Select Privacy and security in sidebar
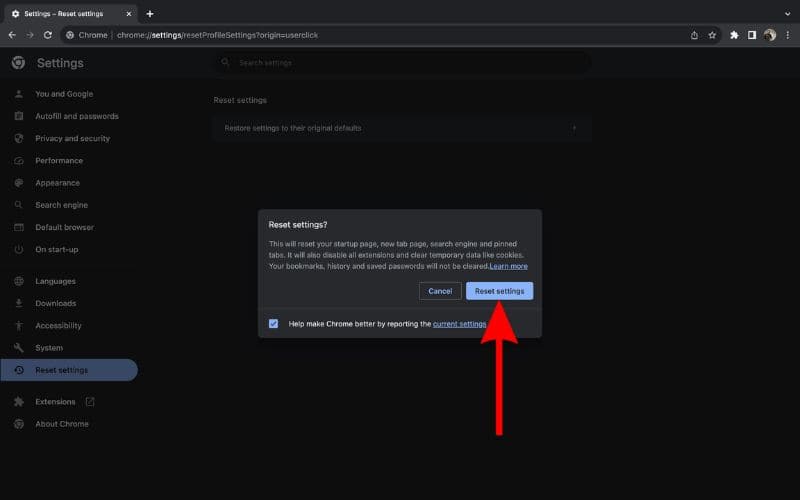This screenshot has width=800, height=500. click(x=72, y=138)
